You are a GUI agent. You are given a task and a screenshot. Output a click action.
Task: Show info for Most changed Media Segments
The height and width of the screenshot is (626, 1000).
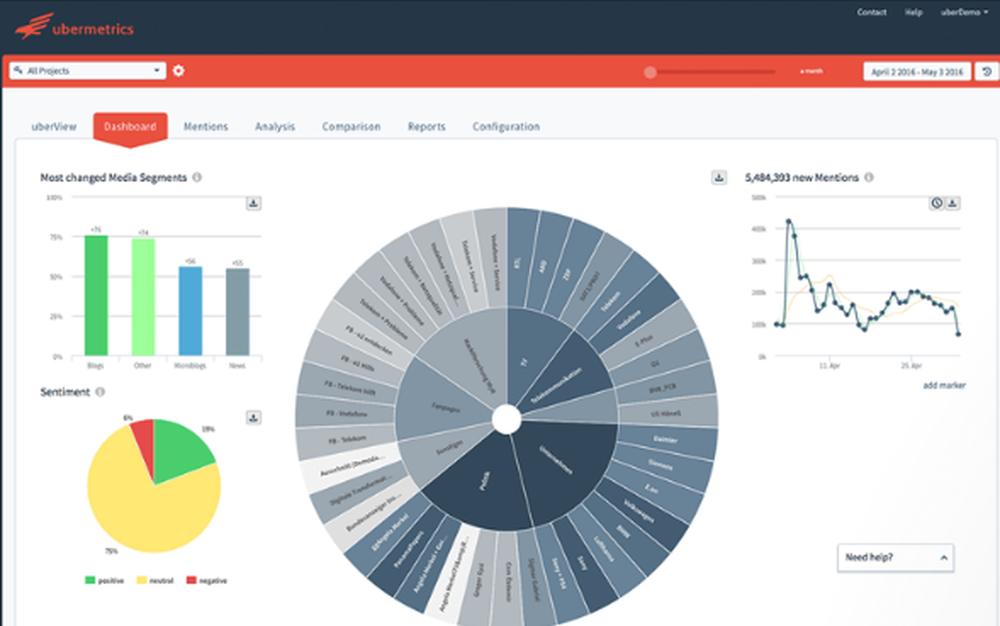(197, 177)
